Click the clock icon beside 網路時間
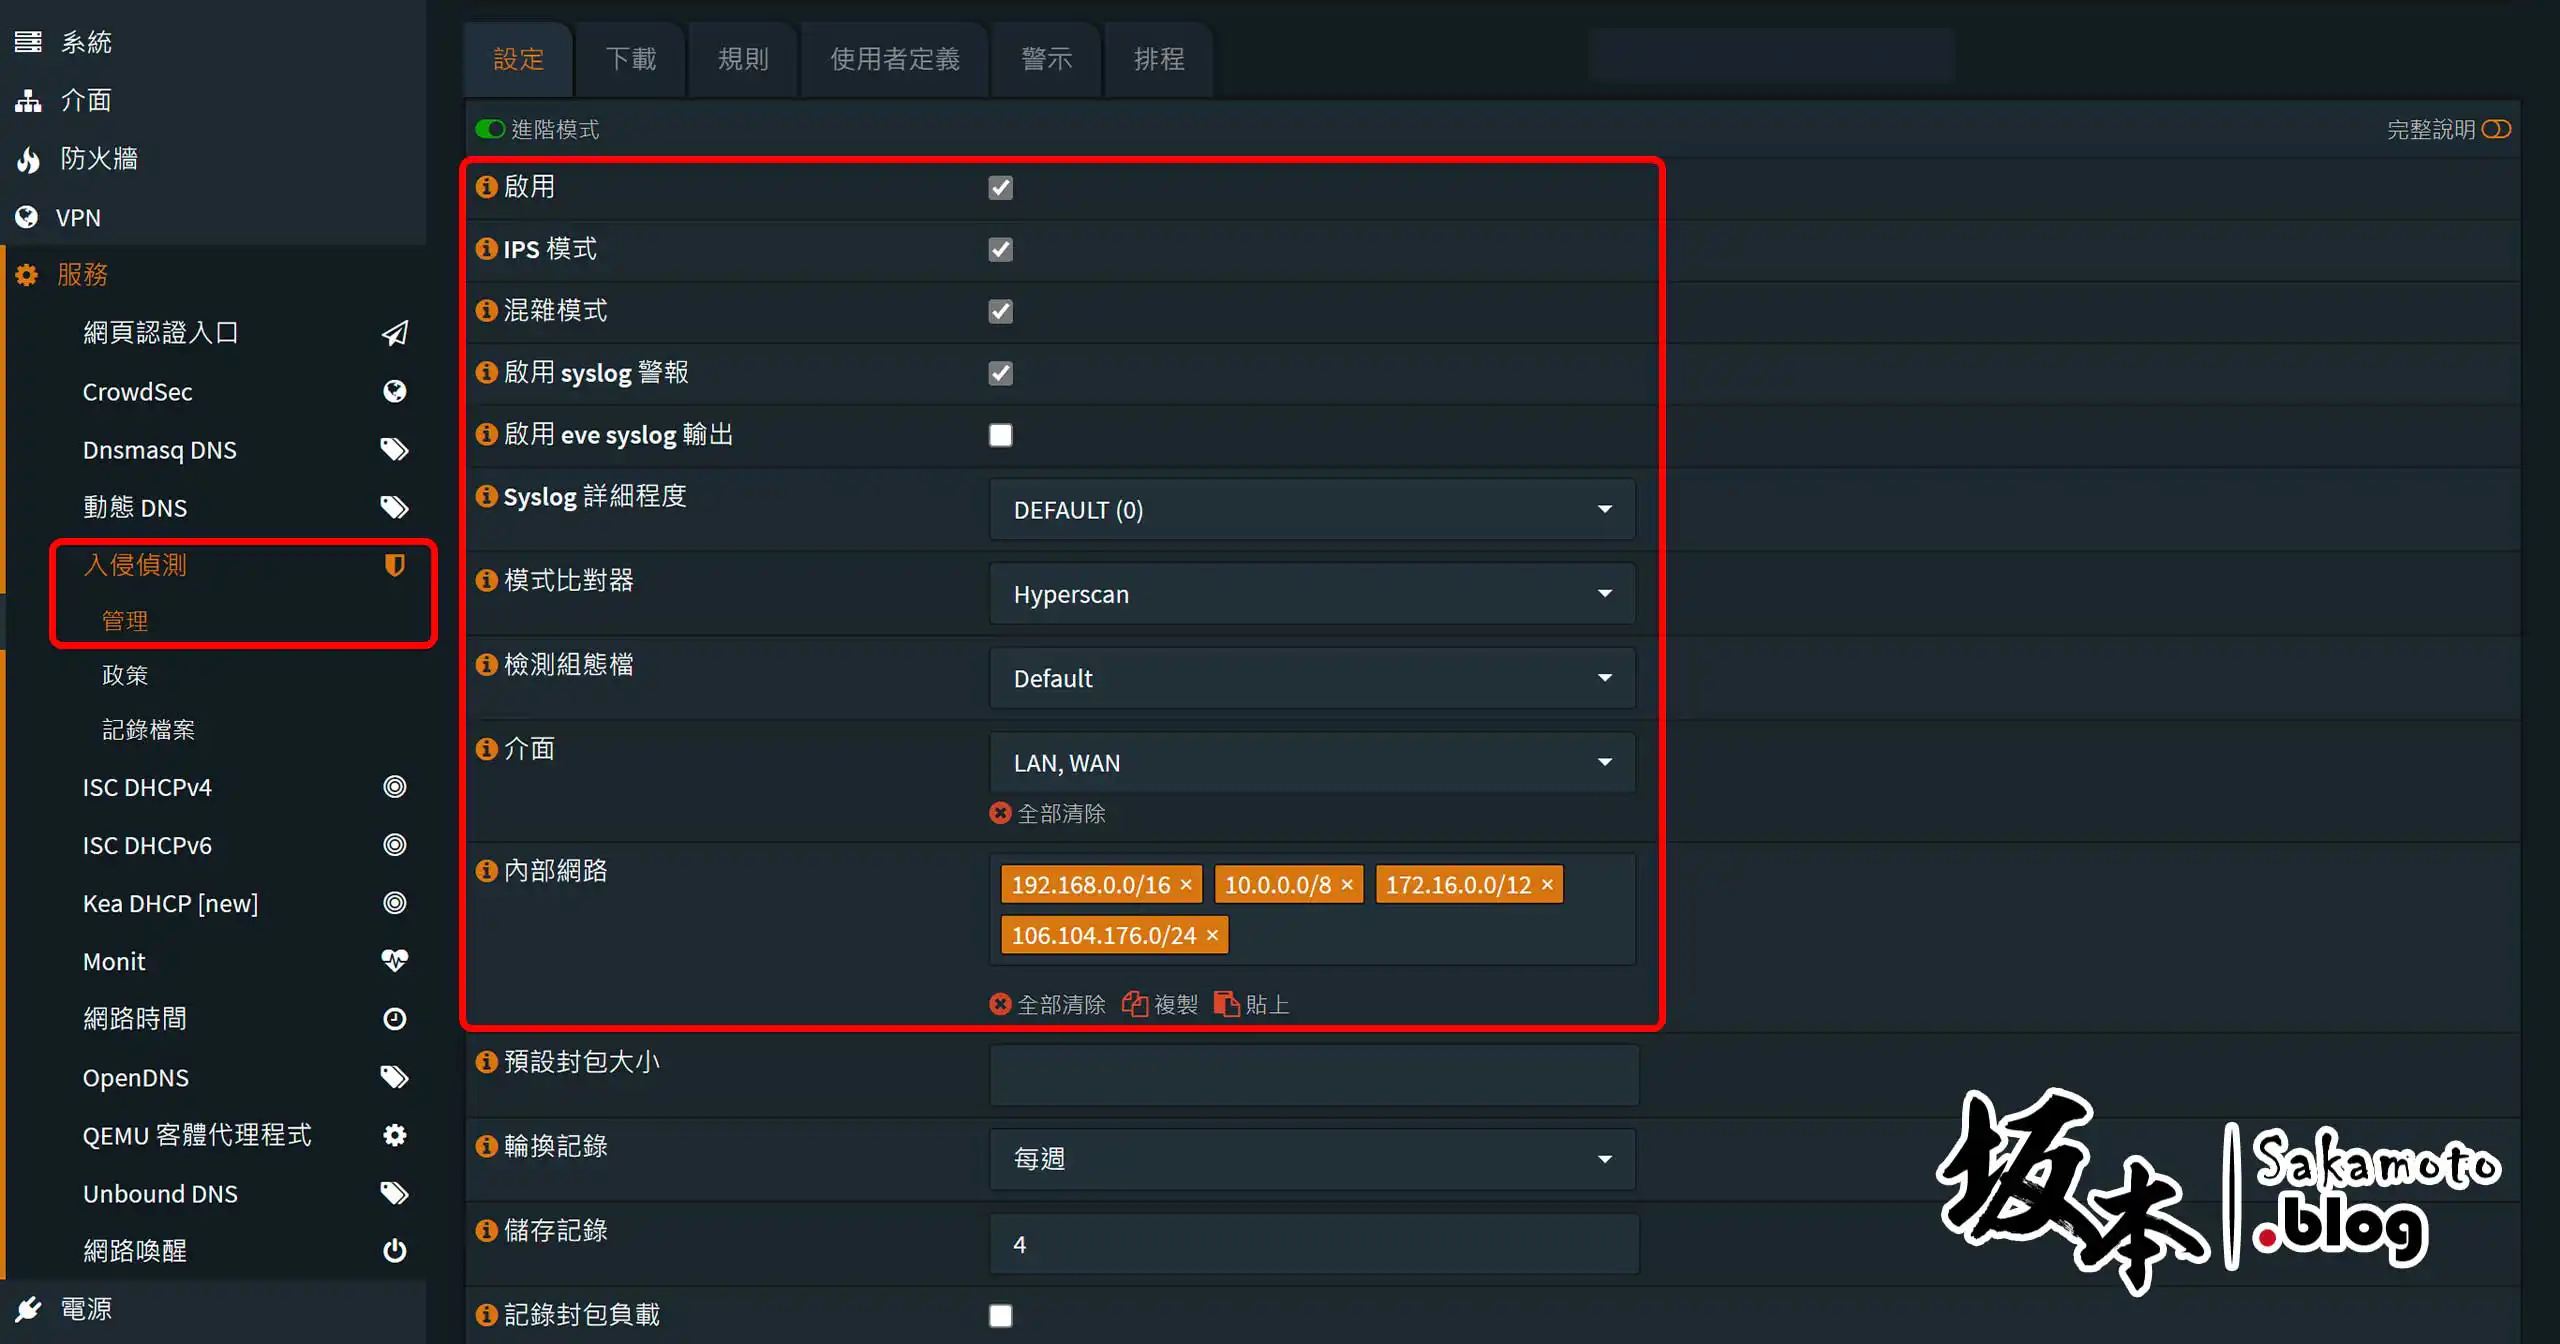Image resolution: width=2560 pixels, height=1344 pixels. [x=393, y=1018]
